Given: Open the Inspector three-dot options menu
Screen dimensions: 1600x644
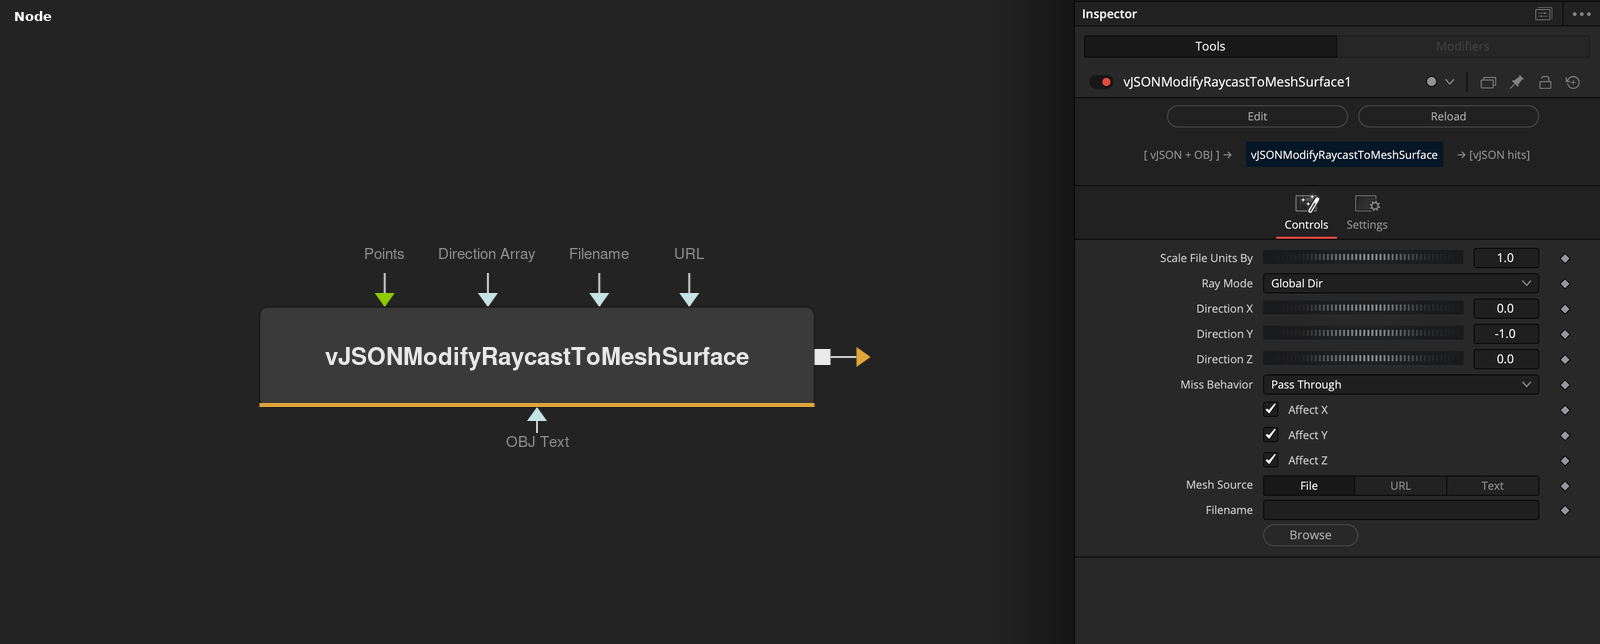Looking at the screenshot, I should point(1581,14).
